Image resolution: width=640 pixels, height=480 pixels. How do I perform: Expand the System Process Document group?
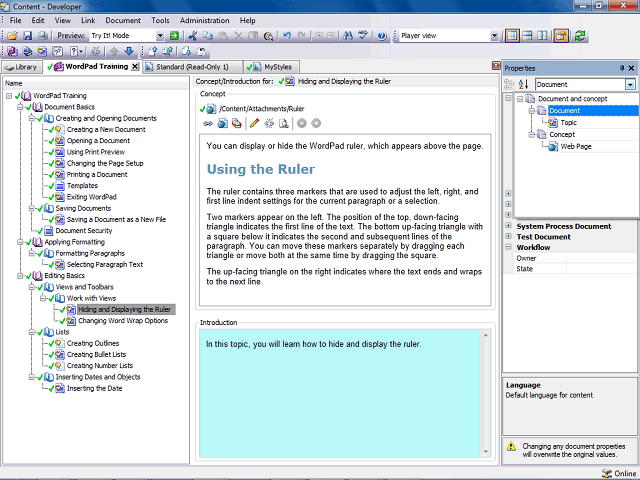(508, 225)
